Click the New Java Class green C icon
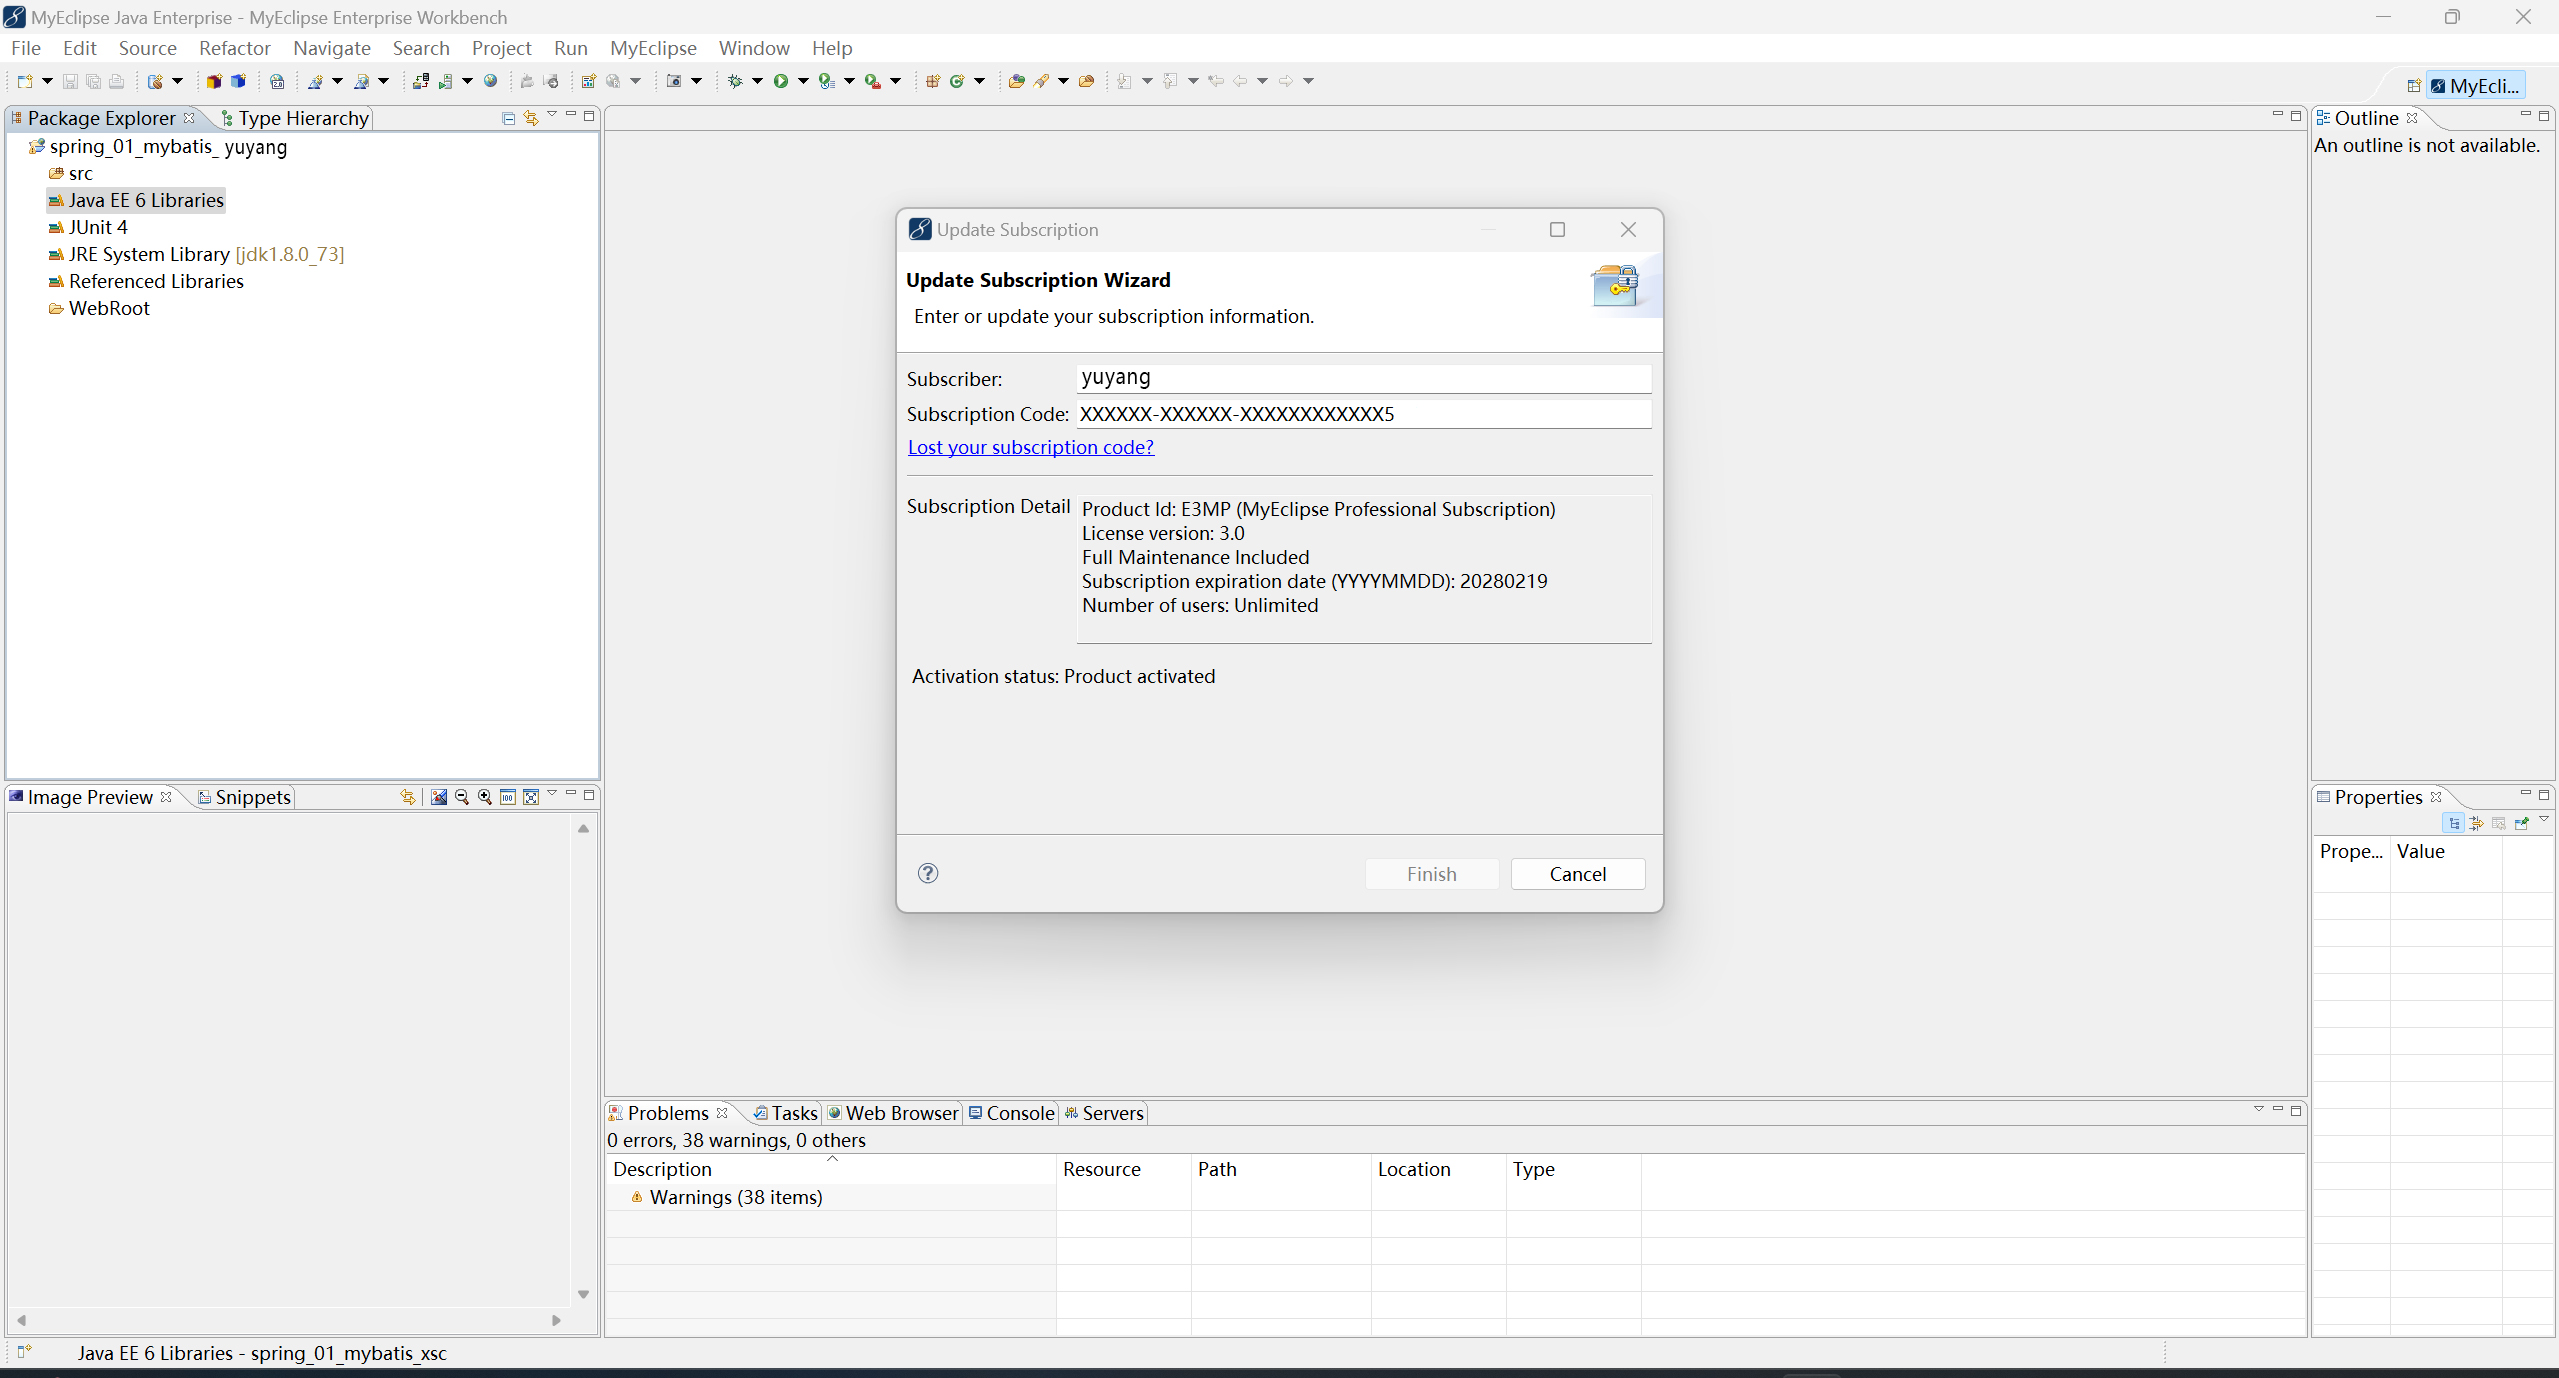Image resolution: width=2559 pixels, height=1378 pixels. [x=957, y=81]
